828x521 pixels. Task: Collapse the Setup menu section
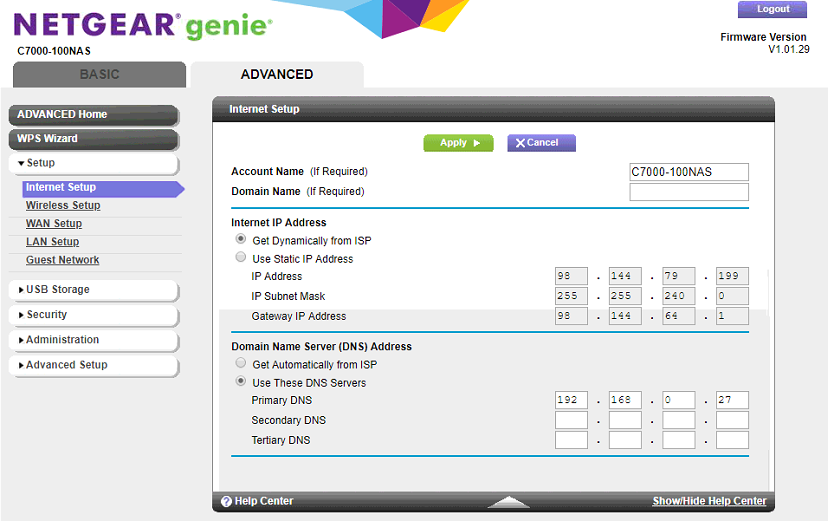(92, 163)
